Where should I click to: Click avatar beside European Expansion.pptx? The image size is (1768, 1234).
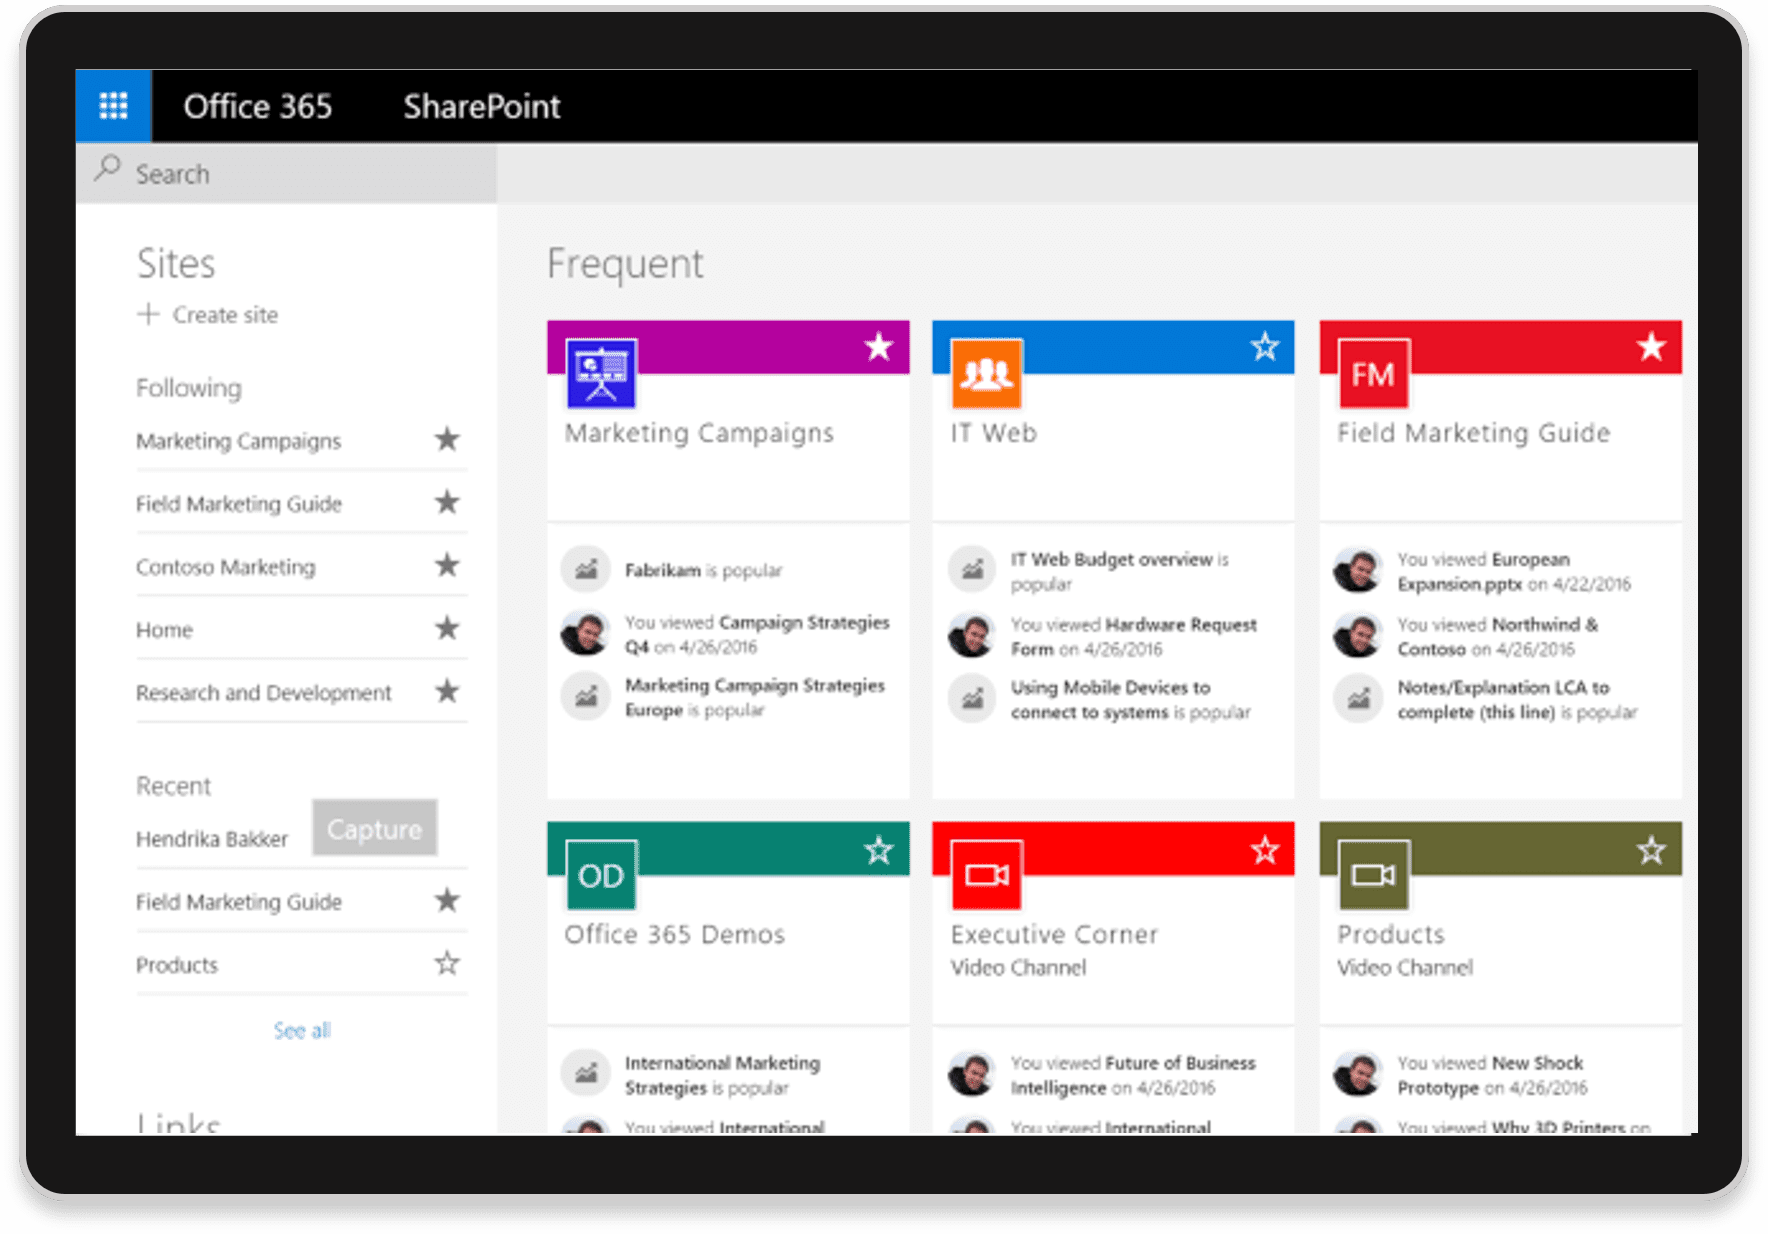(1358, 569)
